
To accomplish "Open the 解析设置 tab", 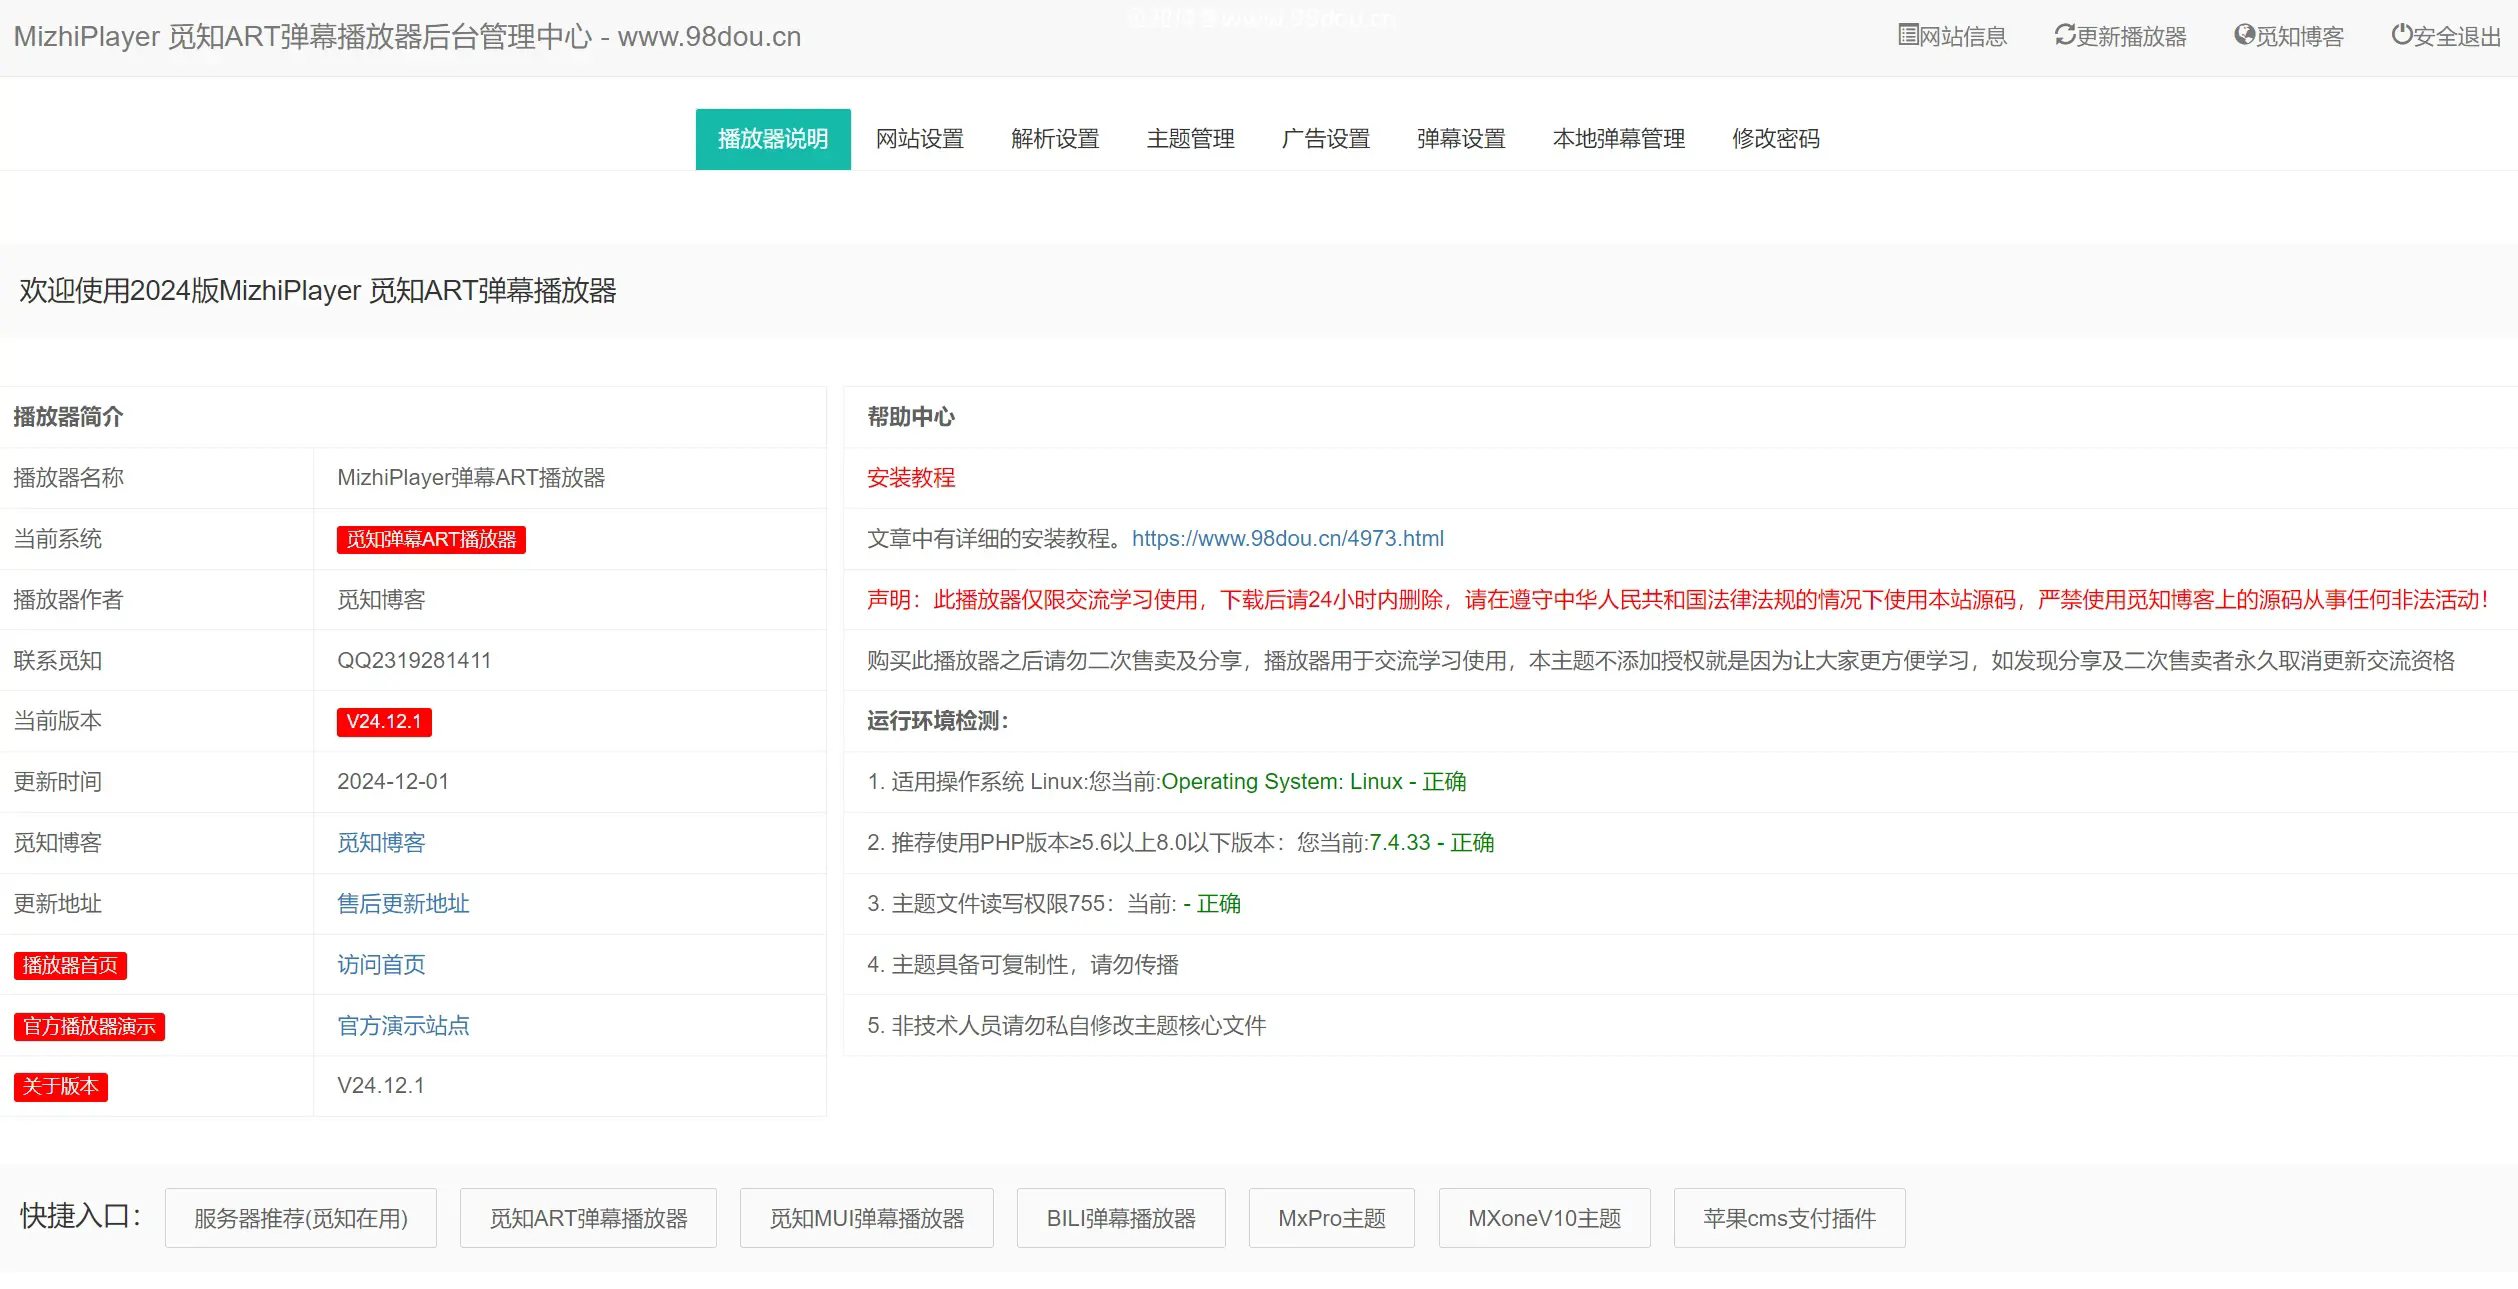I will pos(1055,139).
